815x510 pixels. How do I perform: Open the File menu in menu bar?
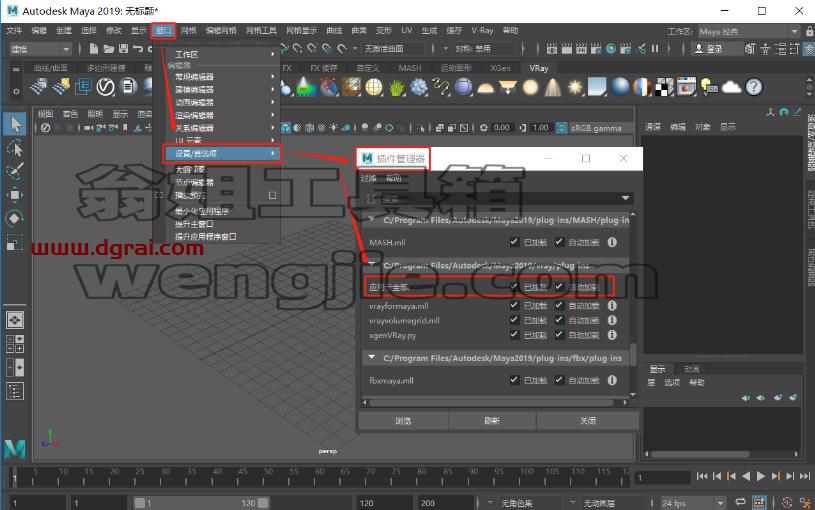[14, 31]
